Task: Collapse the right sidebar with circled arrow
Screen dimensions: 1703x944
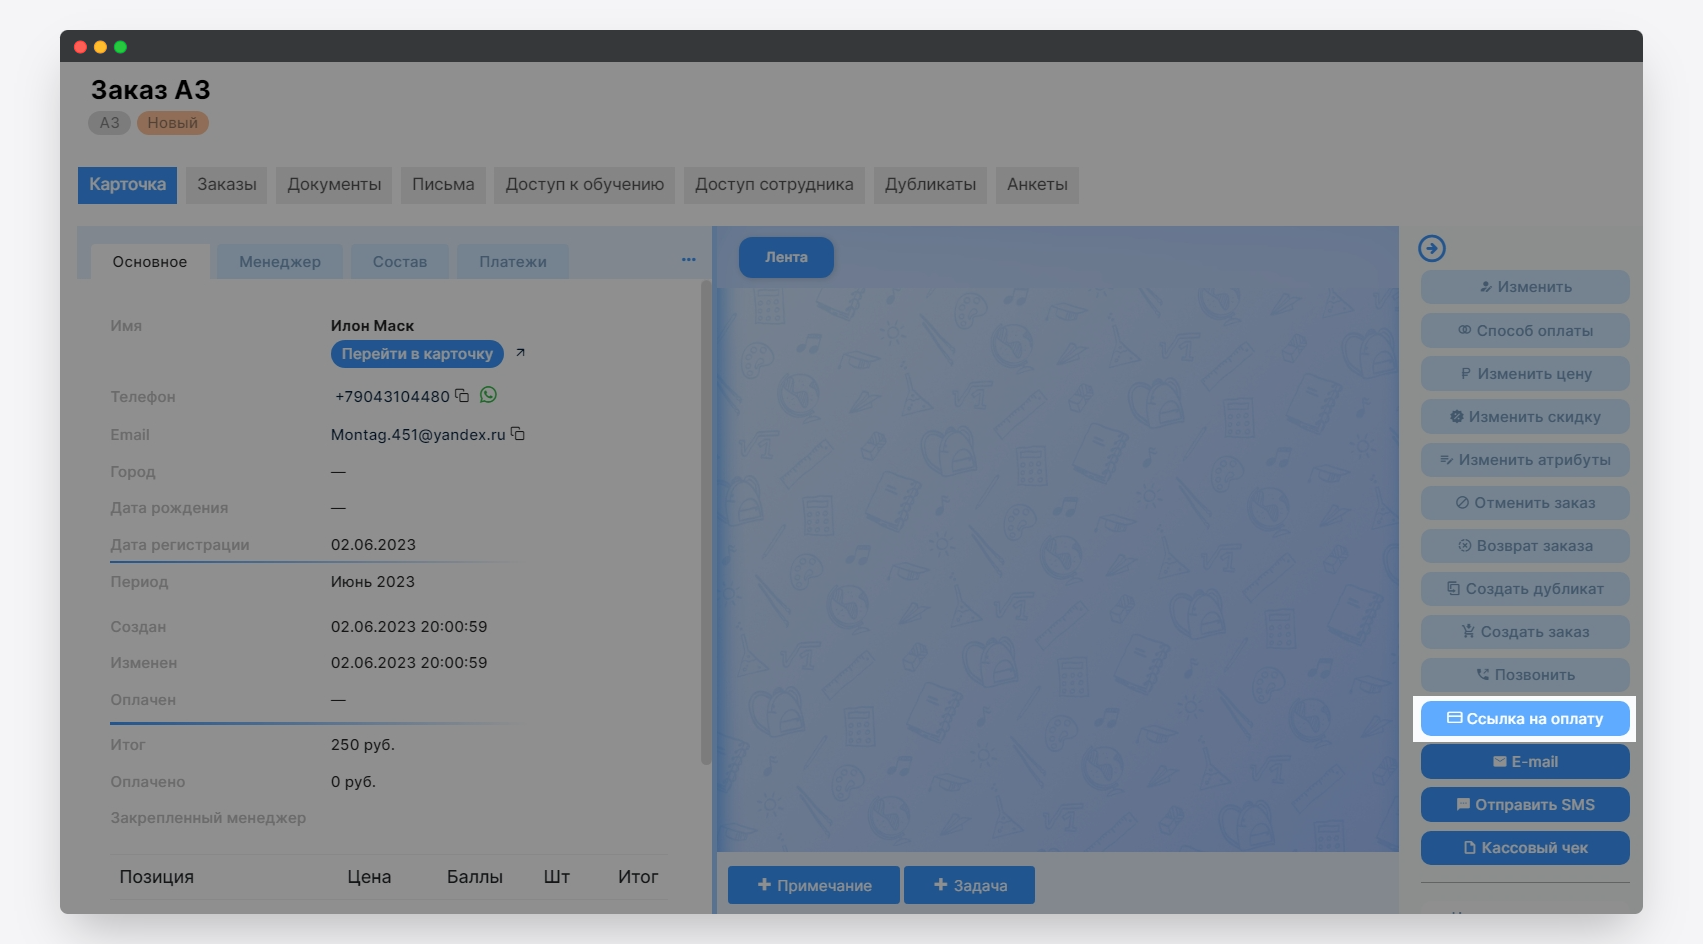Action: (x=1432, y=248)
